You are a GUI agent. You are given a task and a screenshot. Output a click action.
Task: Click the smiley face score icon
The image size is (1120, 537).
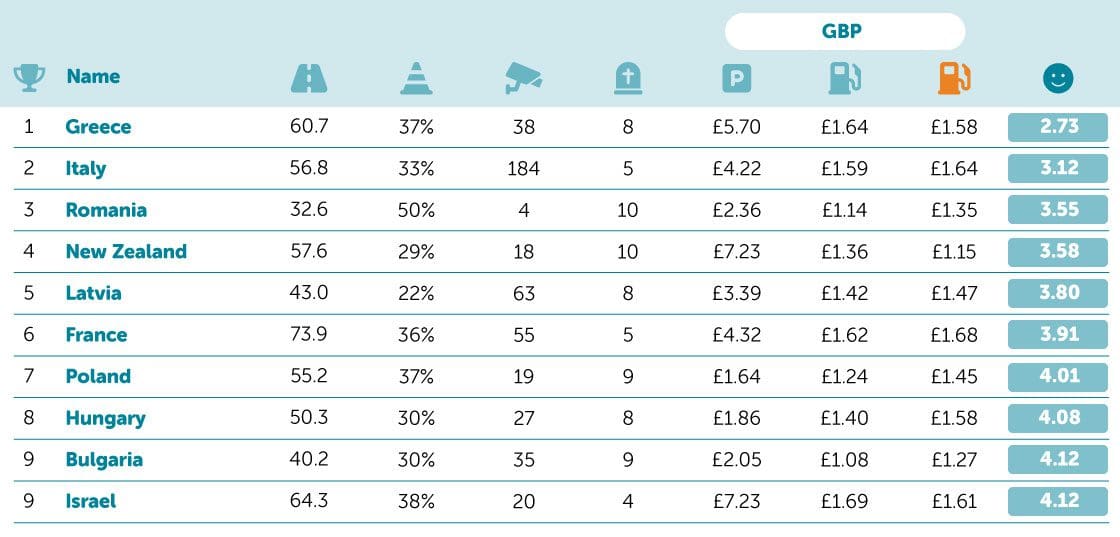1057,78
